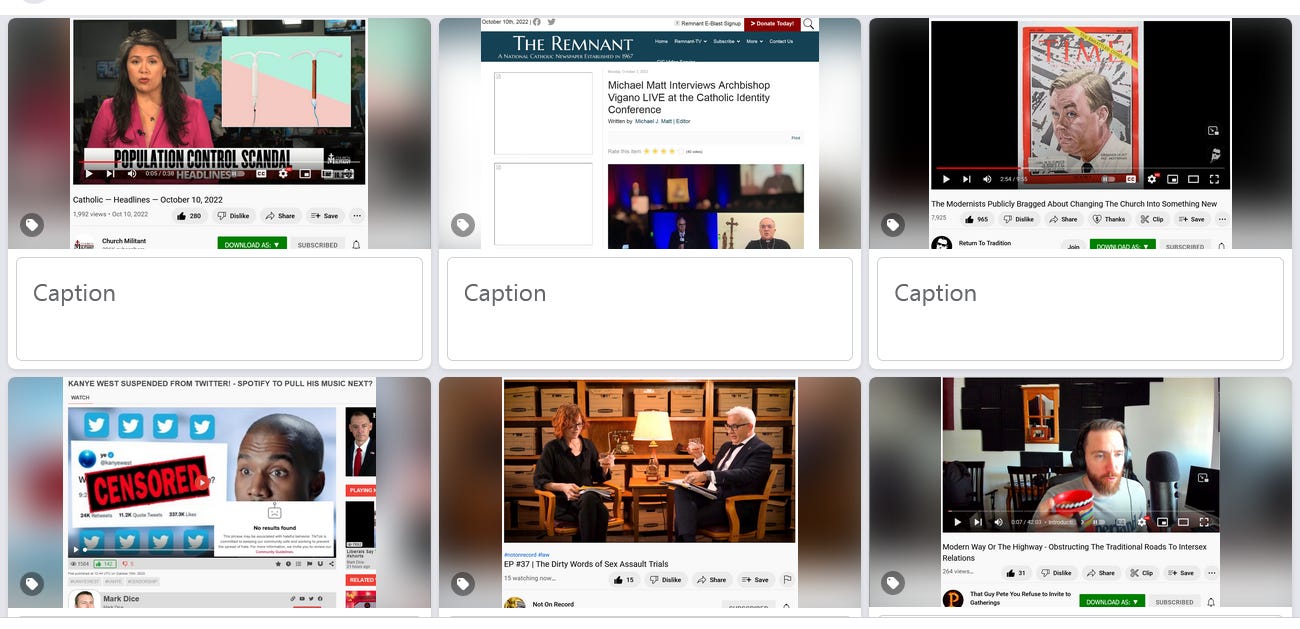Click the tag icon on the Kanye West card
This screenshot has width=1300, height=629.
tap(32, 584)
